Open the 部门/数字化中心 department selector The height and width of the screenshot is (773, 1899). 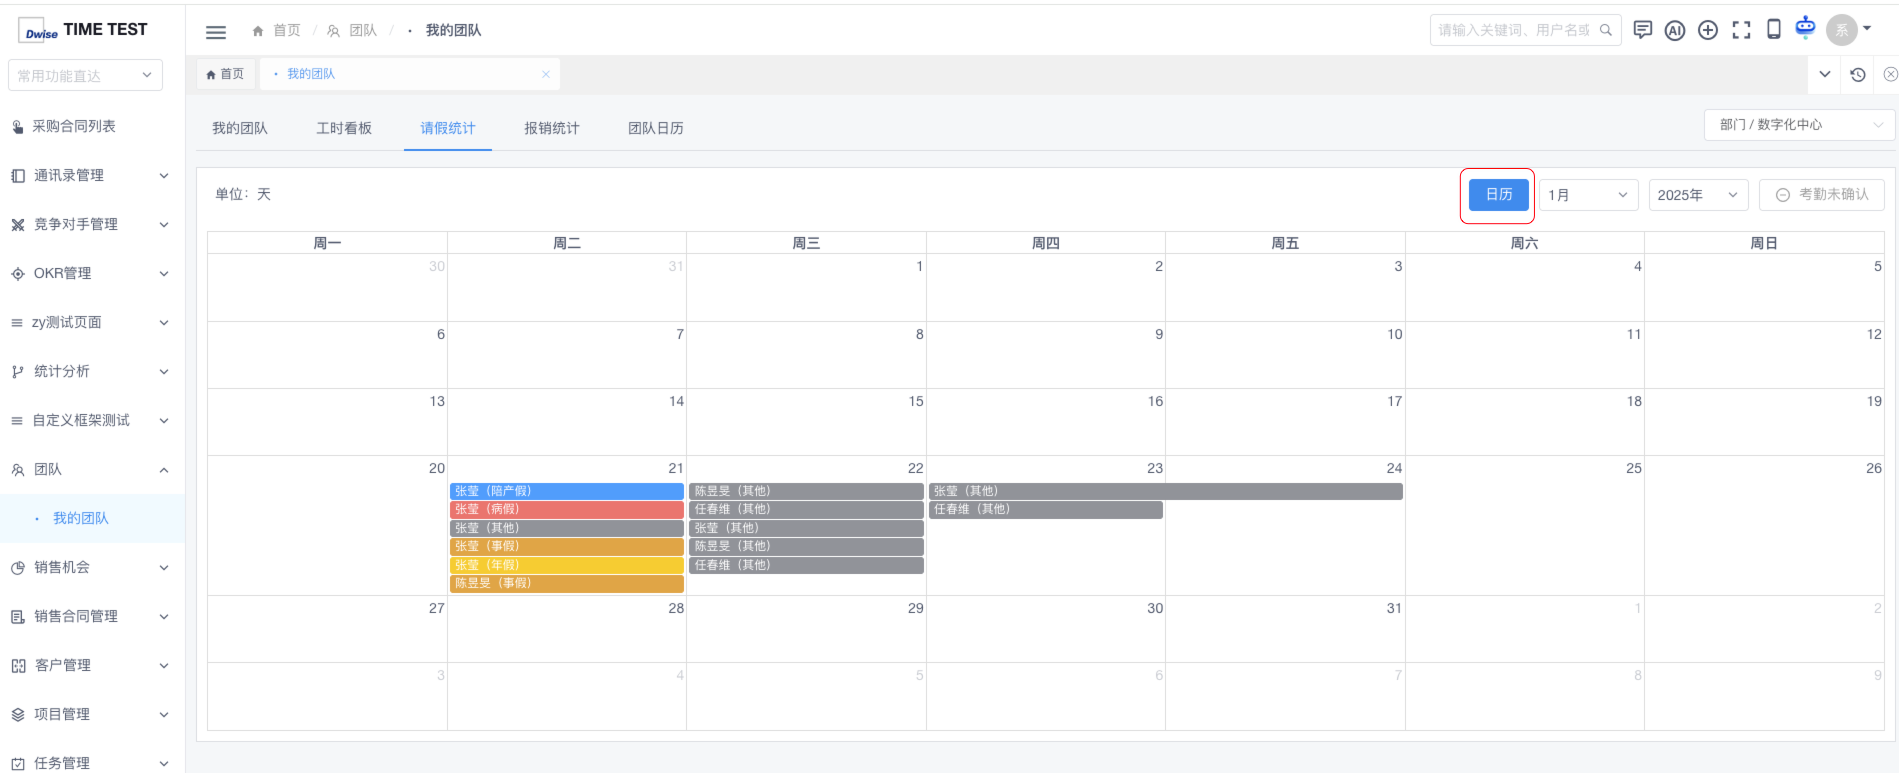[1798, 125]
